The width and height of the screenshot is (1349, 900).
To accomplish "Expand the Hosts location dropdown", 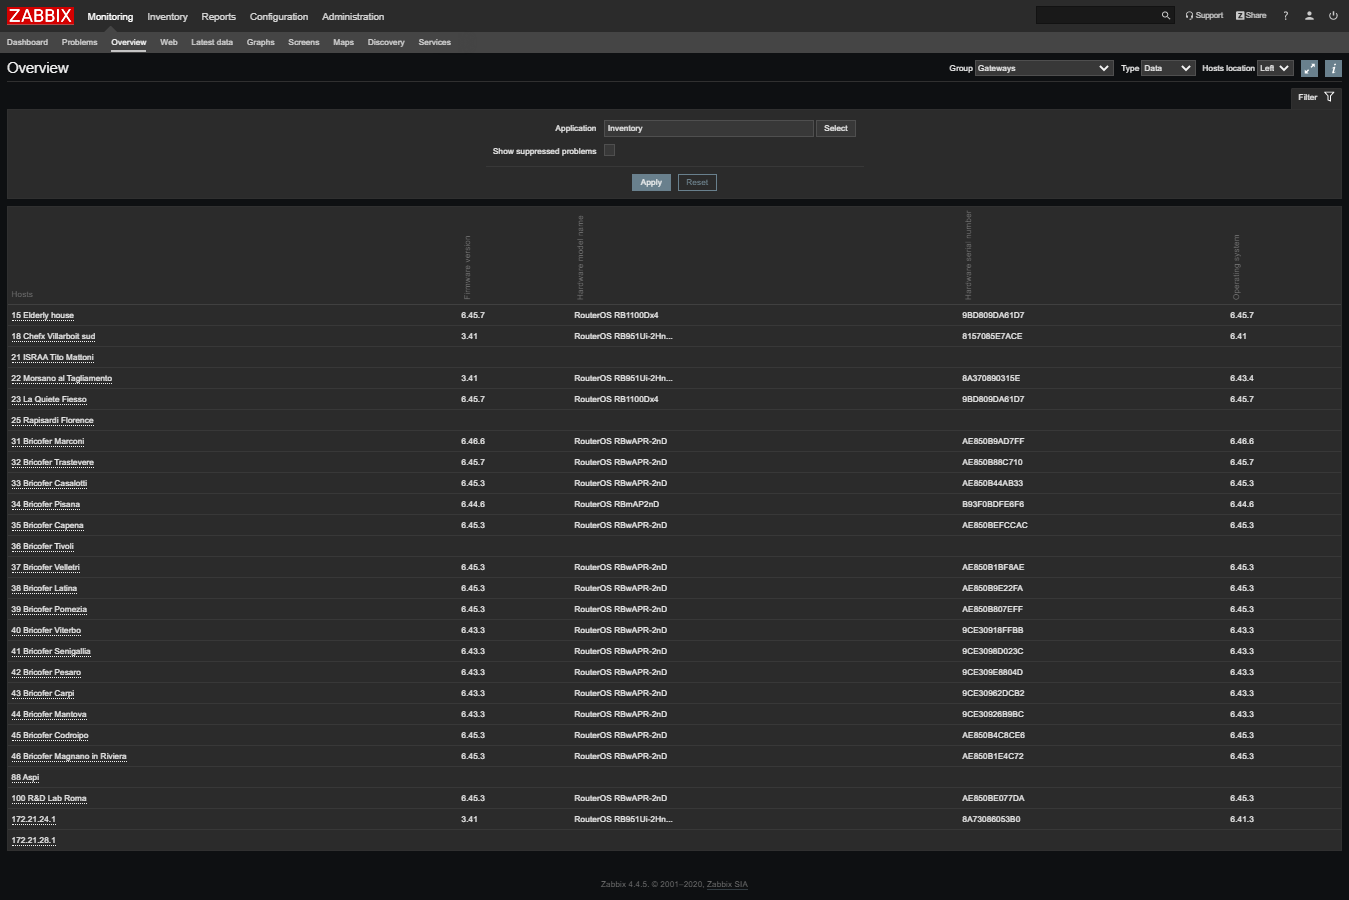I will pos(1275,68).
